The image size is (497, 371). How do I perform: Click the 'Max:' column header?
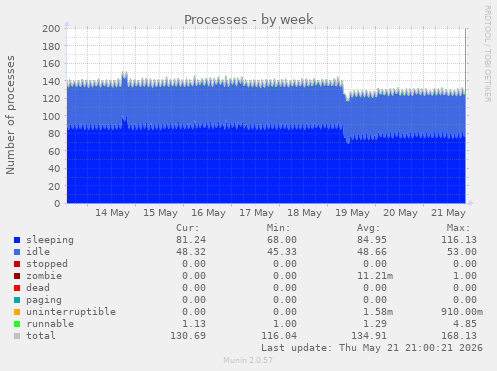pos(459,228)
